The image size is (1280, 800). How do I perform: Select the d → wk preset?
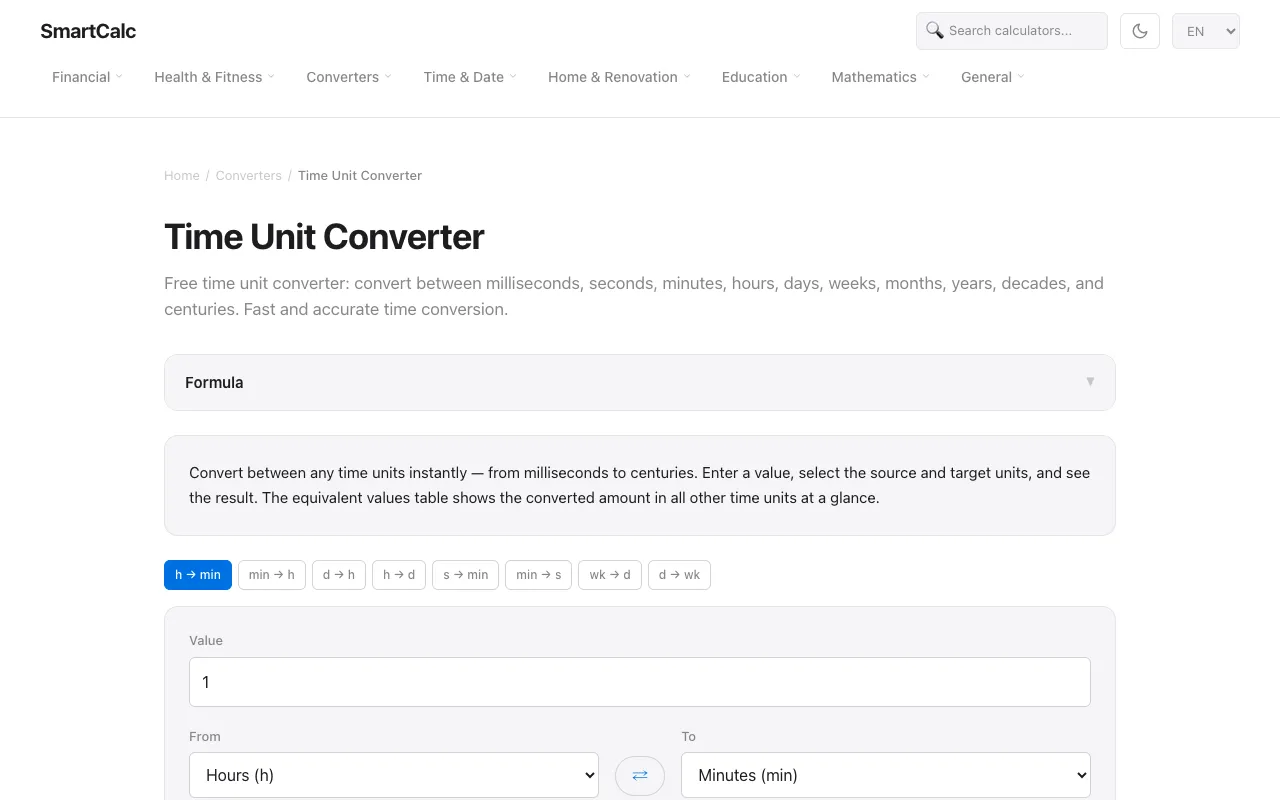pos(680,575)
